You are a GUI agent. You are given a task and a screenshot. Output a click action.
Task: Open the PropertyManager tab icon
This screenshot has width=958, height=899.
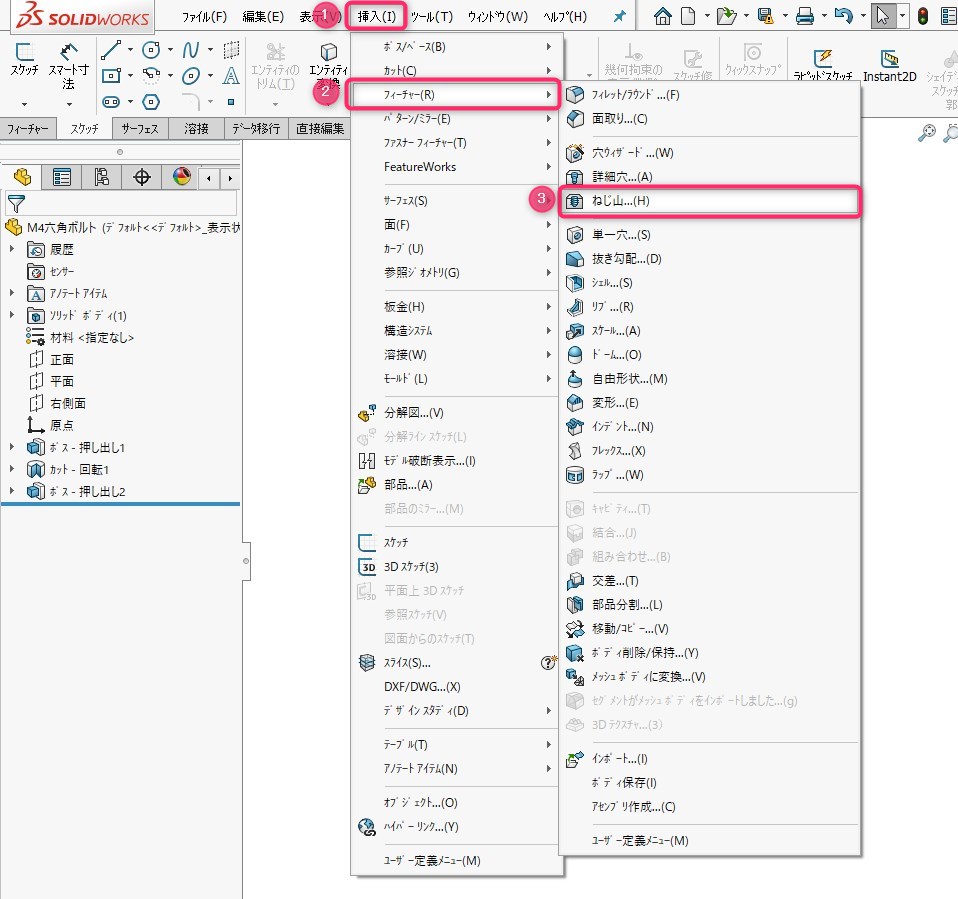pyautogui.click(x=62, y=177)
